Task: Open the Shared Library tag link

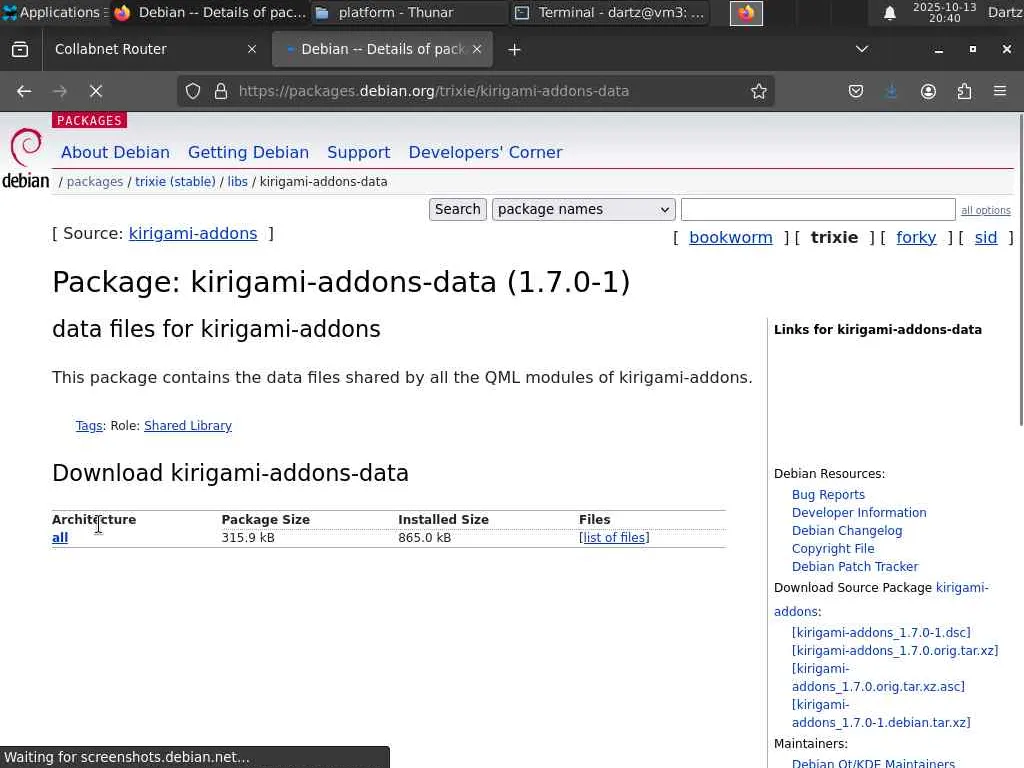Action: 187,426
